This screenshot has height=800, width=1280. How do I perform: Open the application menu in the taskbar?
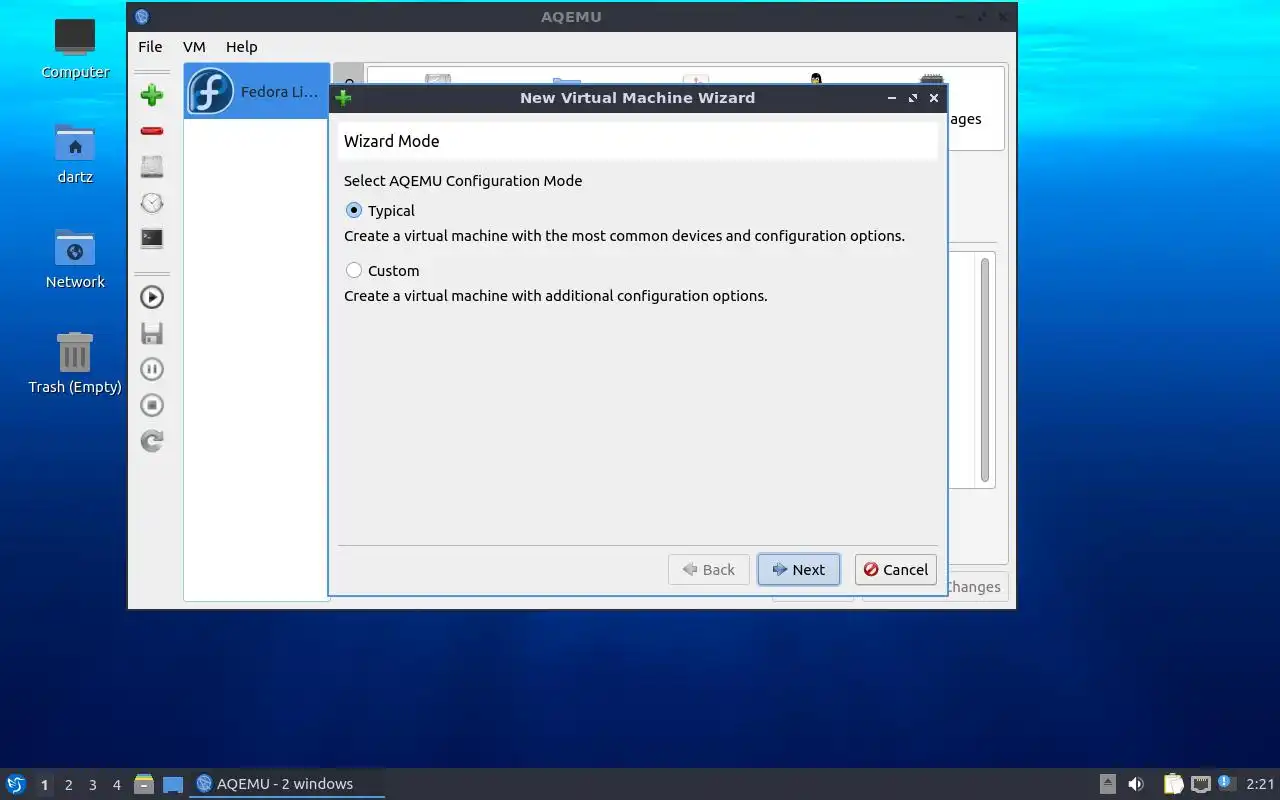16,784
